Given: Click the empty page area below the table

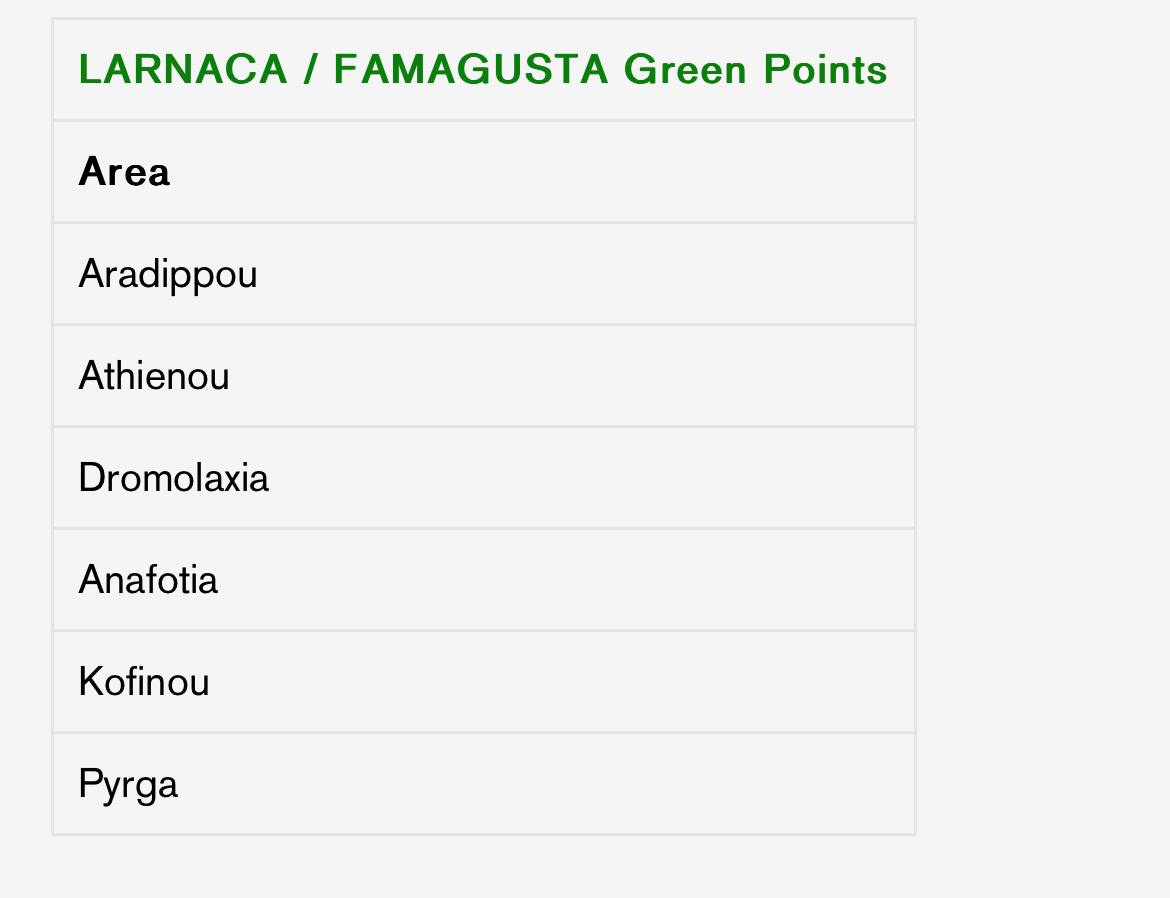Looking at the screenshot, I should point(480,868).
